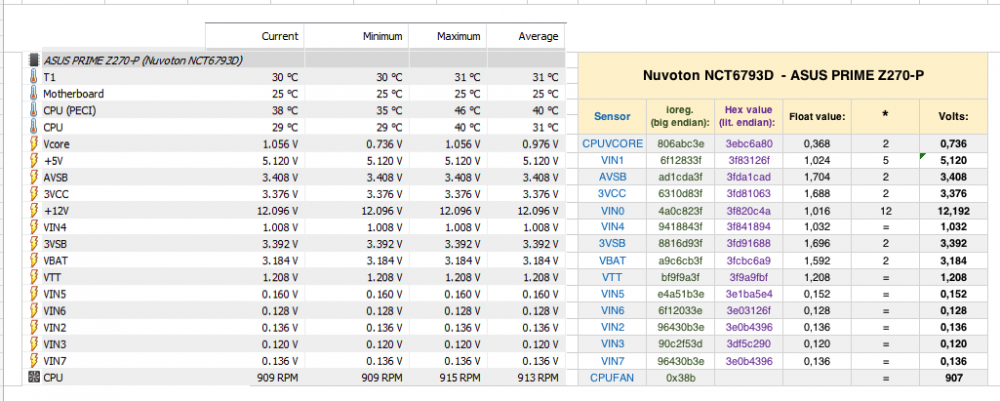Click the lightning icon beside AVSB
Screen dimensions: 1000x401
34,177
